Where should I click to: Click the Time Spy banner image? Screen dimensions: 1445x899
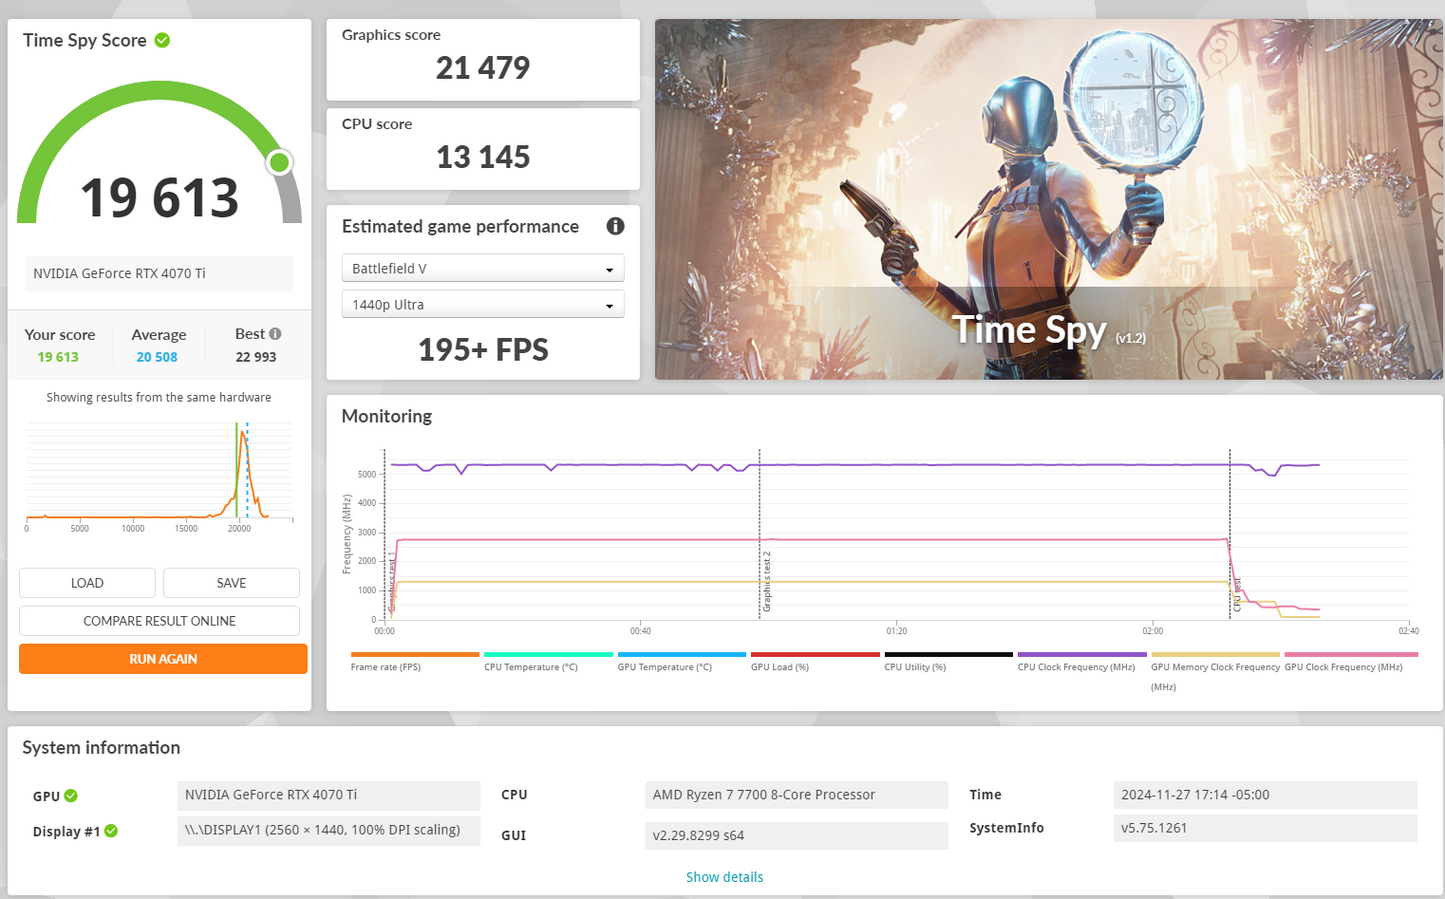click(1048, 199)
